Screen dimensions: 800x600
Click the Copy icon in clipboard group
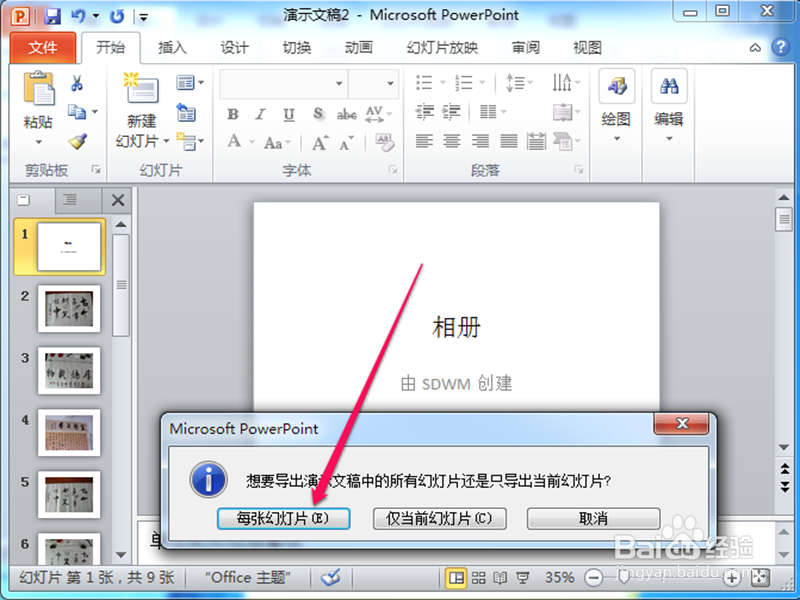pyautogui.click(x=77, y=111)
